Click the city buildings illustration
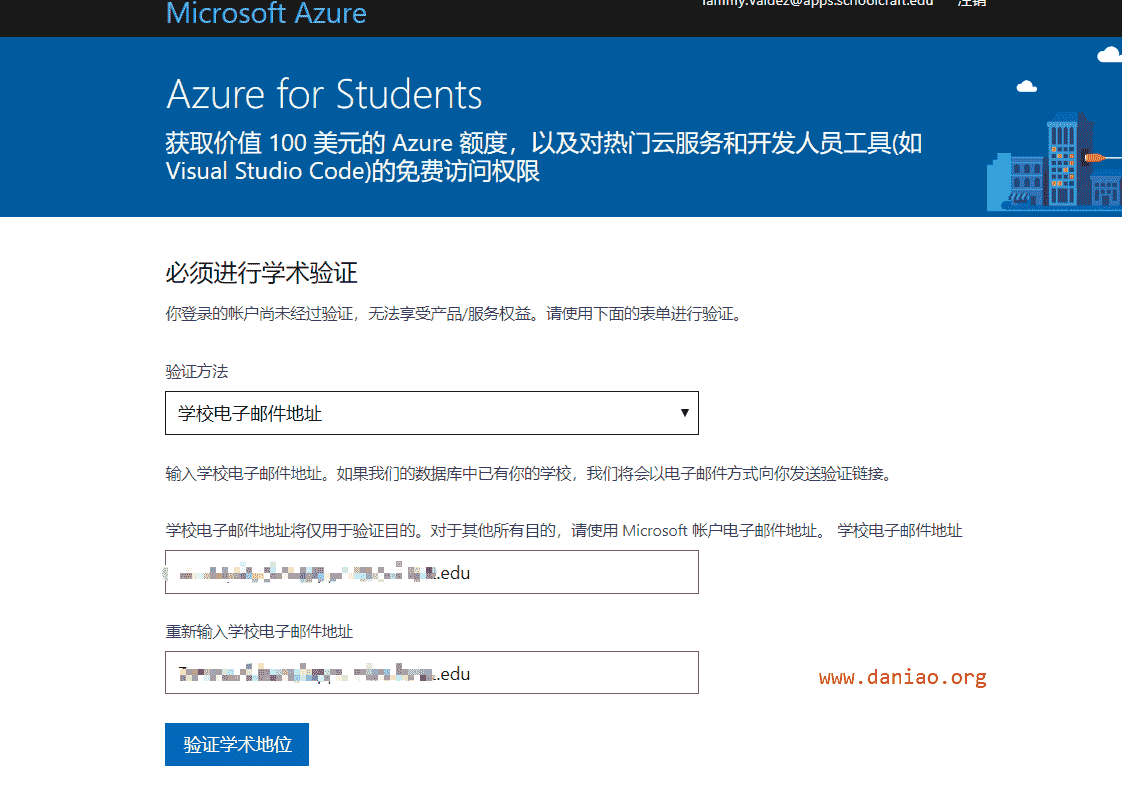Image resolution: width=1122 pixels, height=786 pixels. pyautogui.click(x=1054, y=162)
